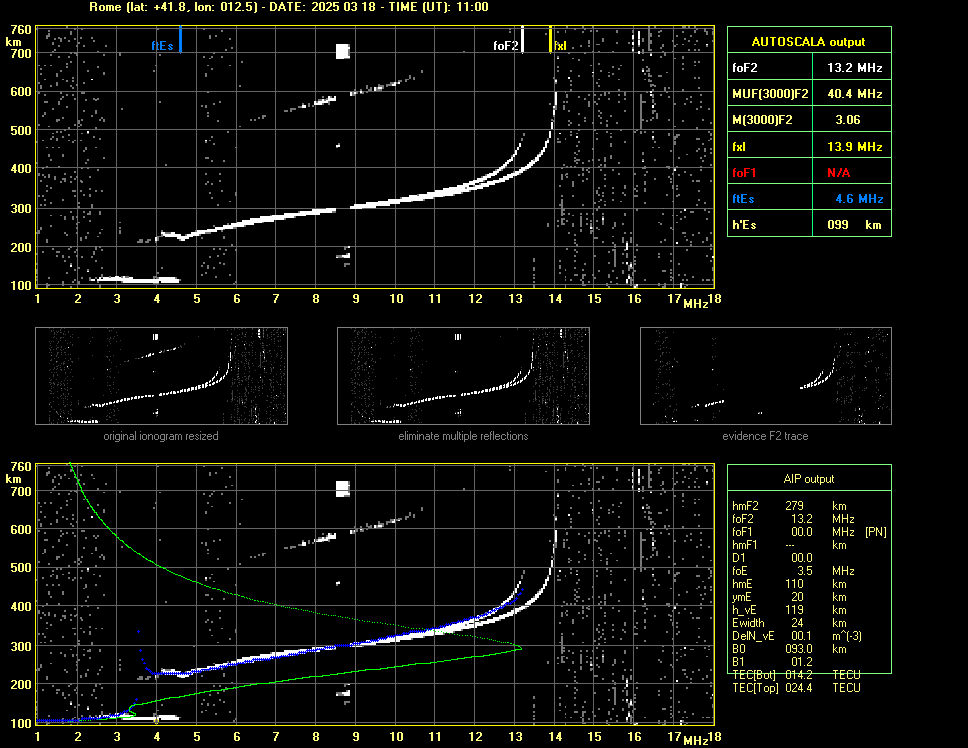Select the h_vE 119 km row

pyautogui.click(x=790, y=610)
